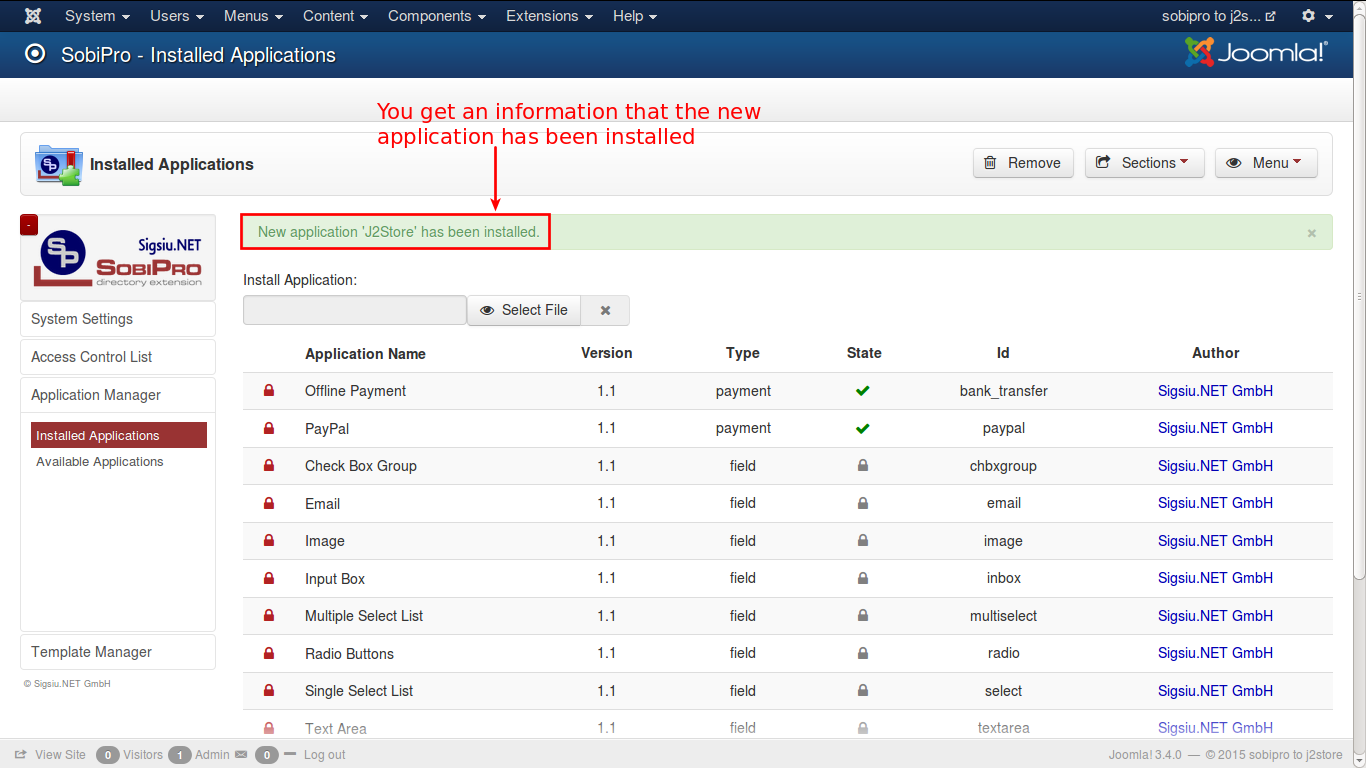Viewport: 1366px width, 768px height.
Task: Open Sigsiu.NET GmbH link for Offline Payment
Action: (x=1215, y=391)
